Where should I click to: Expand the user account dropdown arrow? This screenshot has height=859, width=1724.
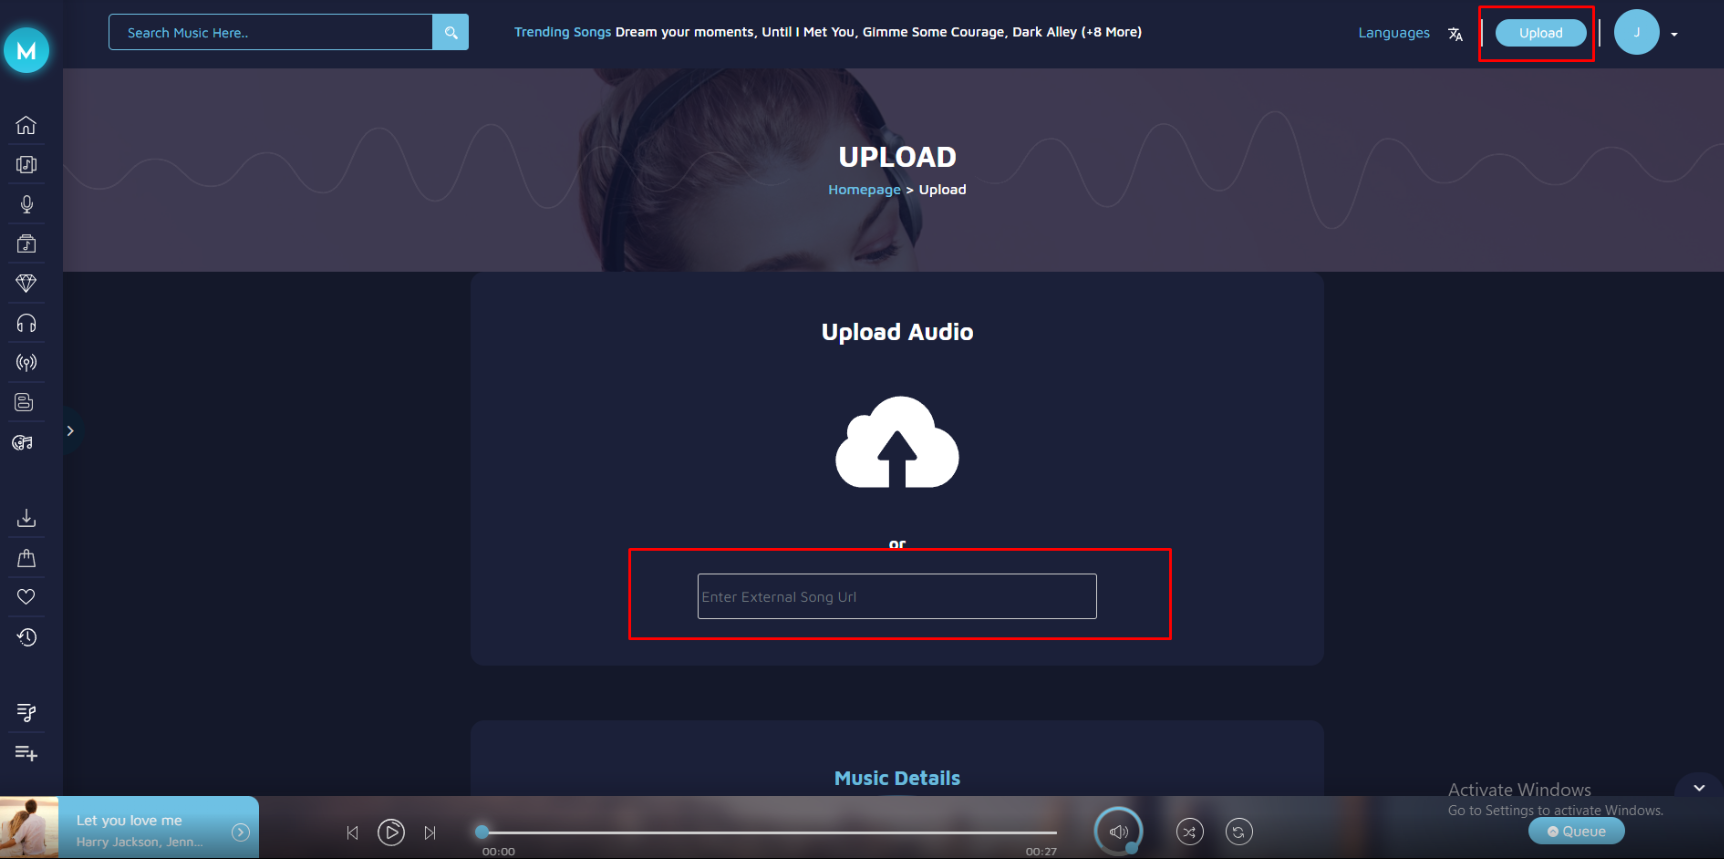tap(1674, 34)
